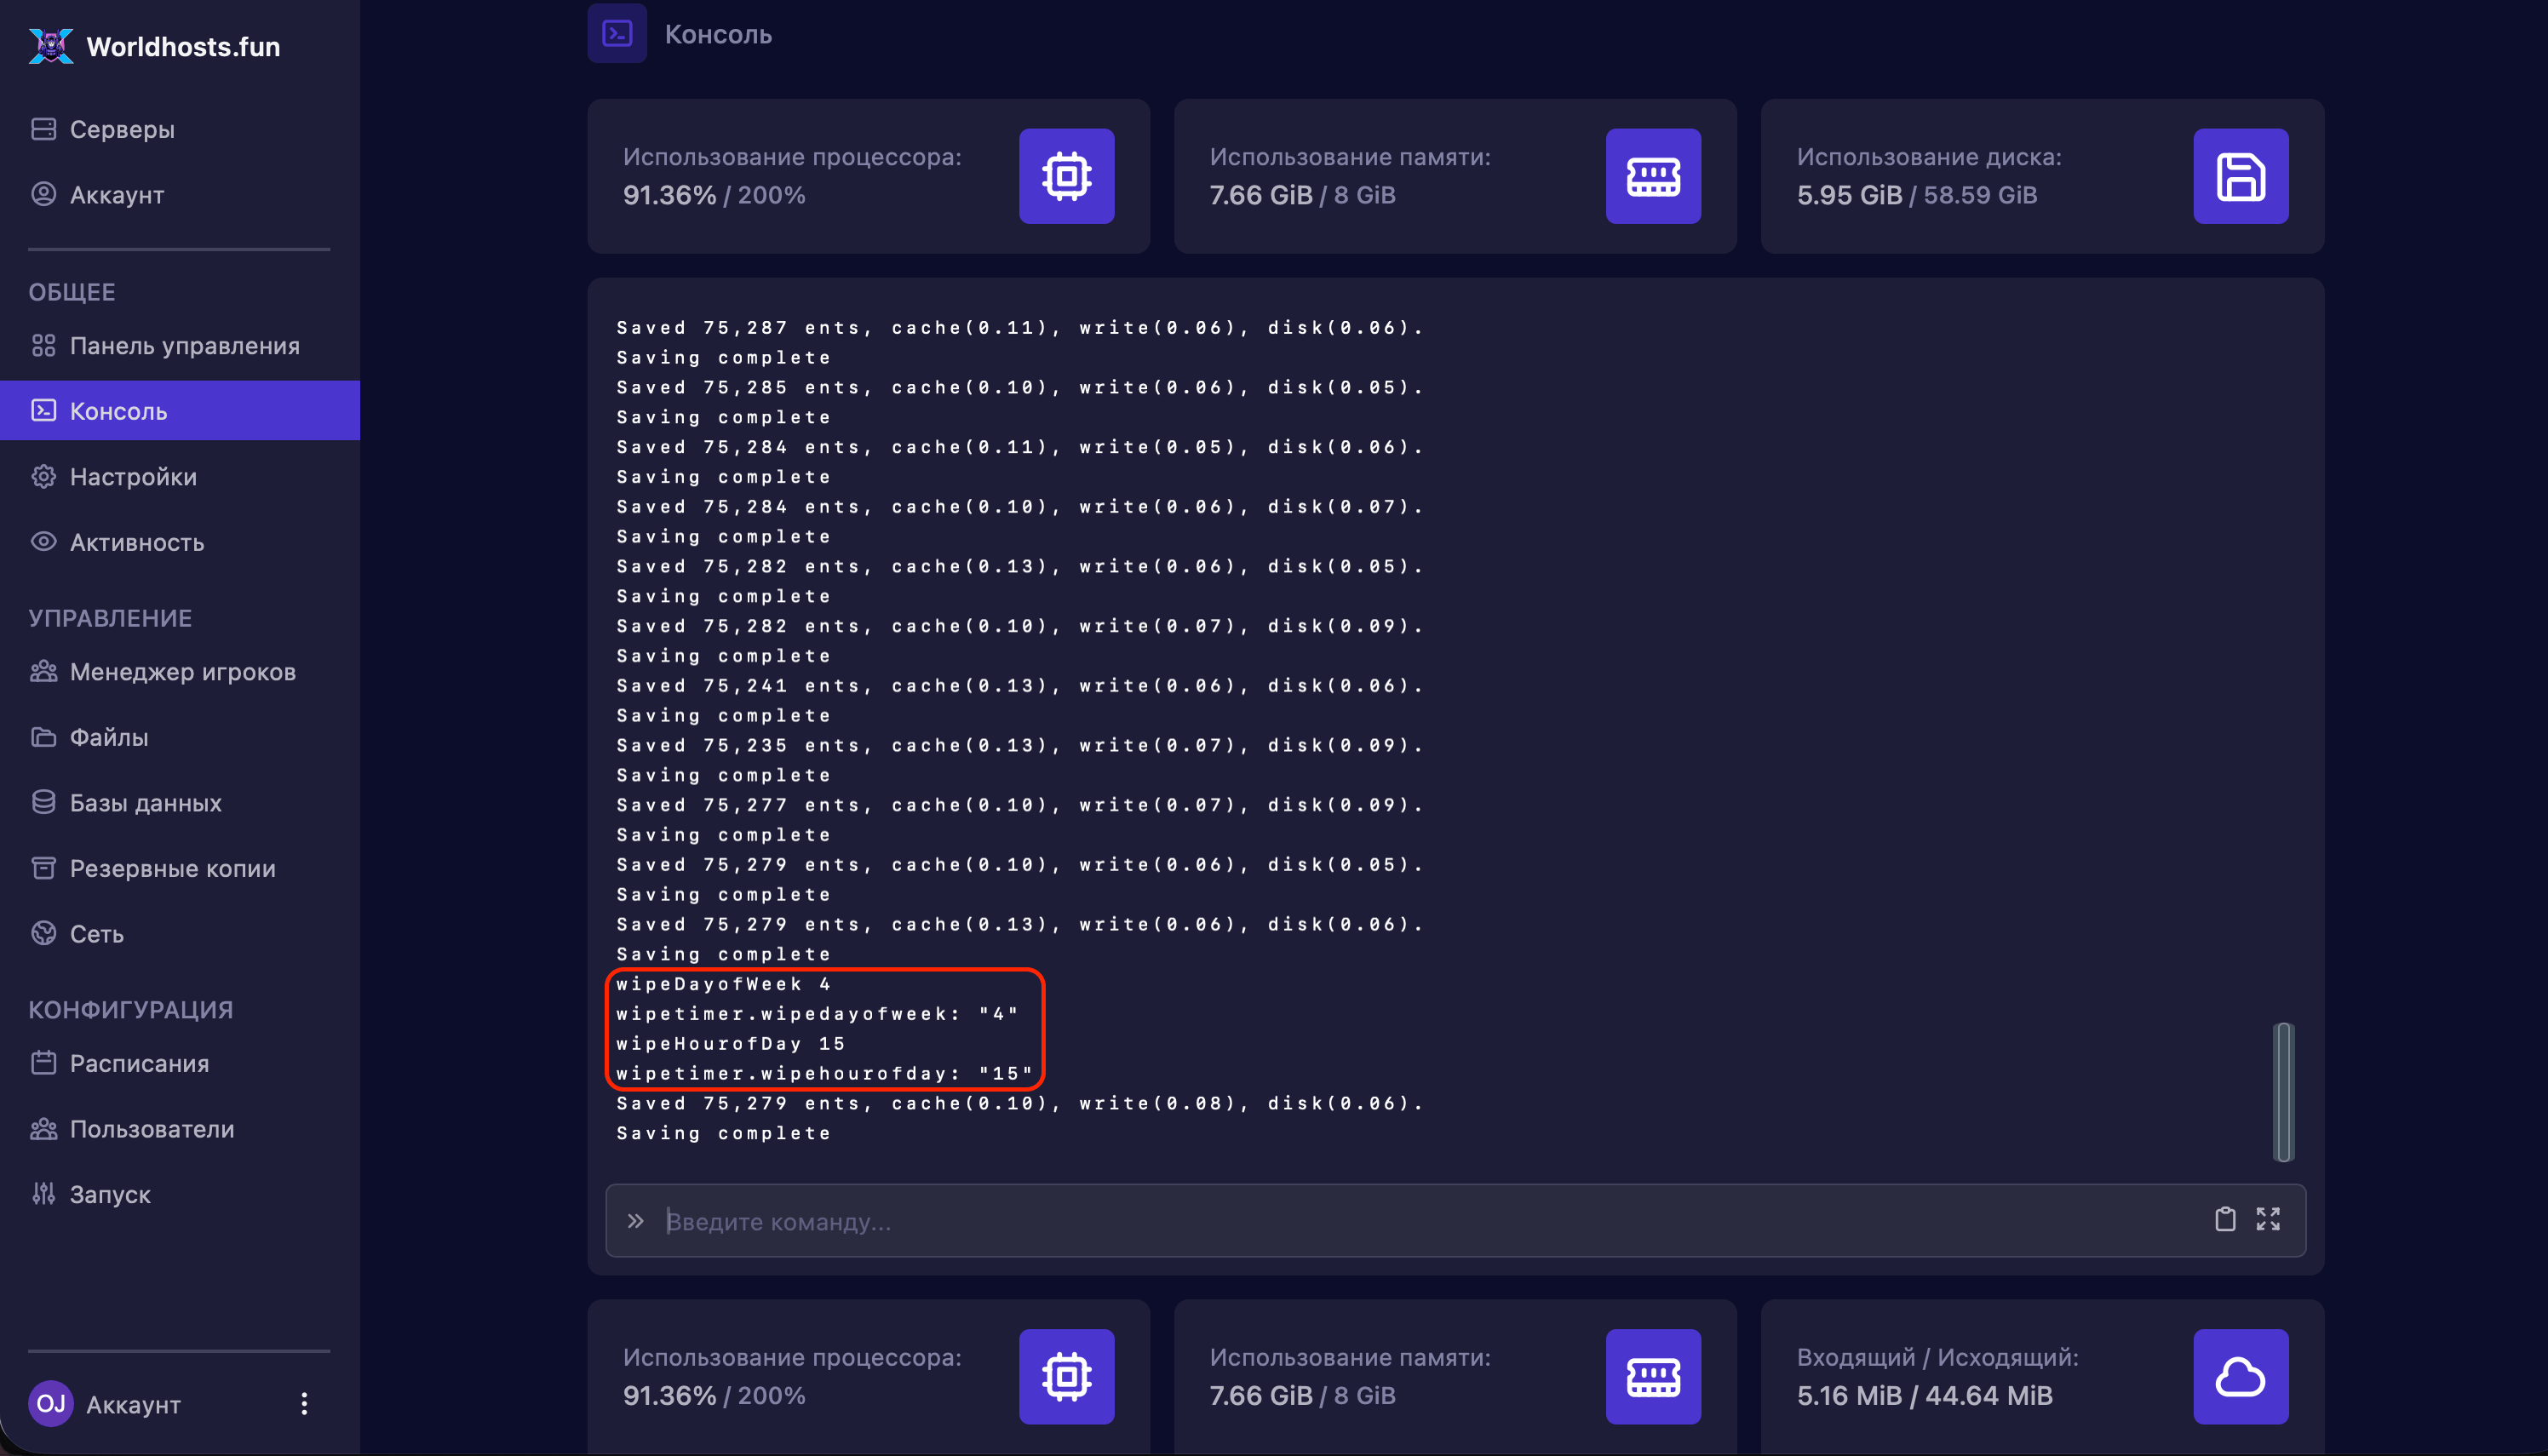Click the fullscreen expand console icon

pyautogui.click(x=2268, y=1219)
